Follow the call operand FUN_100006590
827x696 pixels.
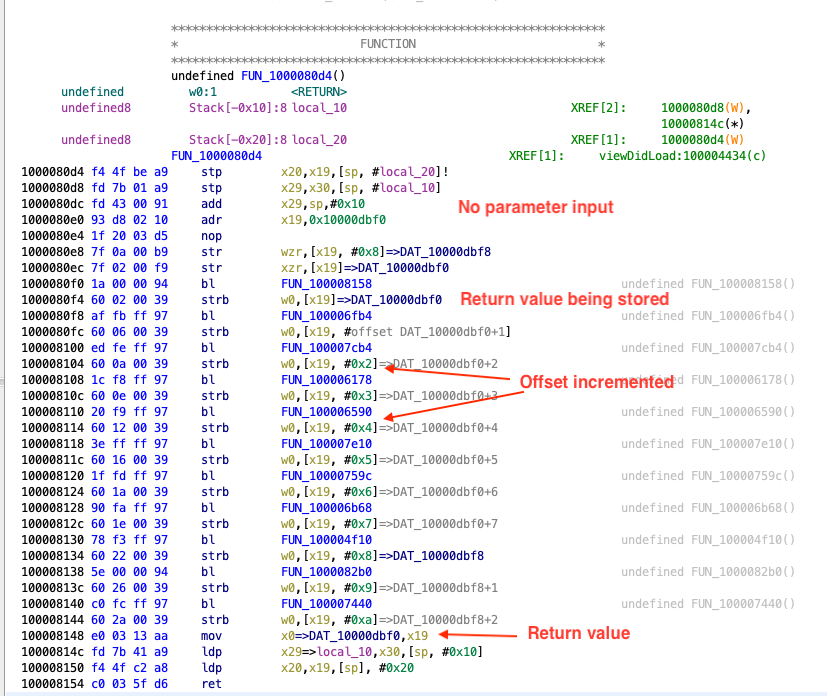(x=319, y=411)
